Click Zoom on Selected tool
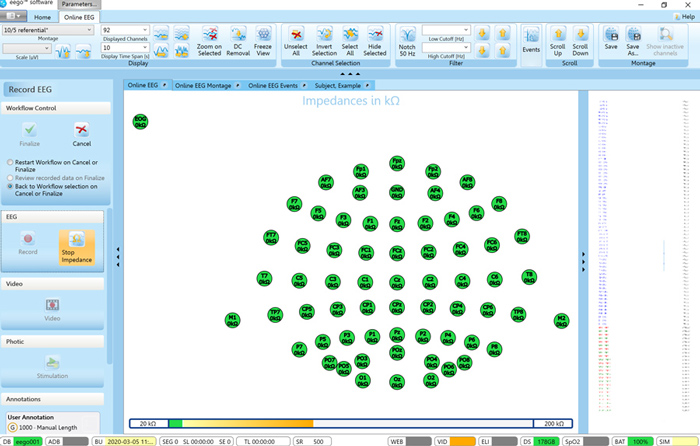Screen dimensions: 700x446 209,40
